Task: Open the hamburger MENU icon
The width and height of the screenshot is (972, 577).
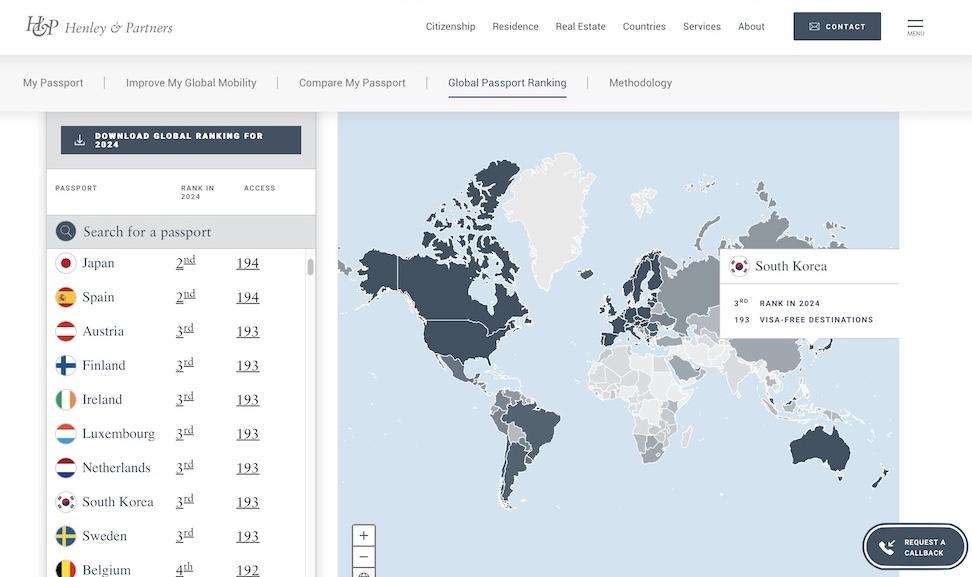Action: 915,27
